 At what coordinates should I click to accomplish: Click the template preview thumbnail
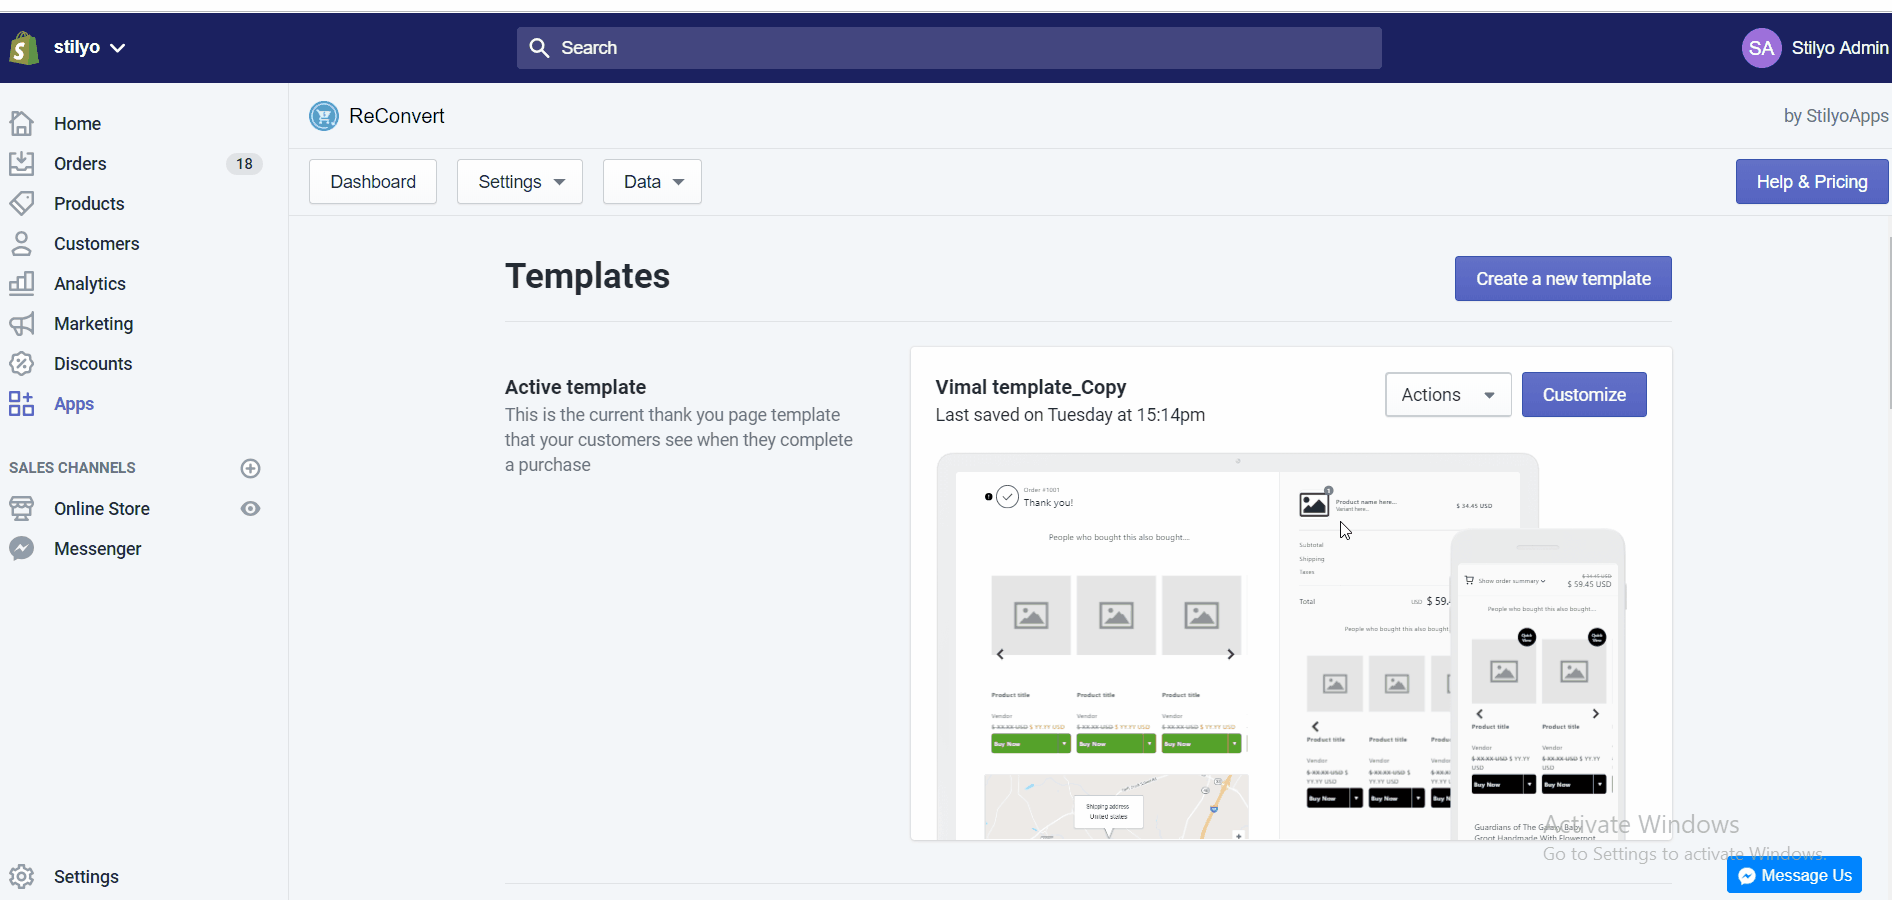pyautogui.click(x=1280, y=646)
